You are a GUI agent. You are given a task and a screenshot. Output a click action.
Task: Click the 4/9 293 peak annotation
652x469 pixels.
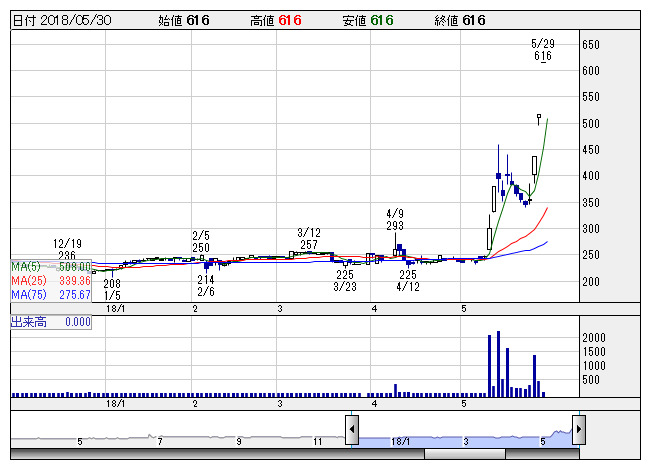pos(395,220)
